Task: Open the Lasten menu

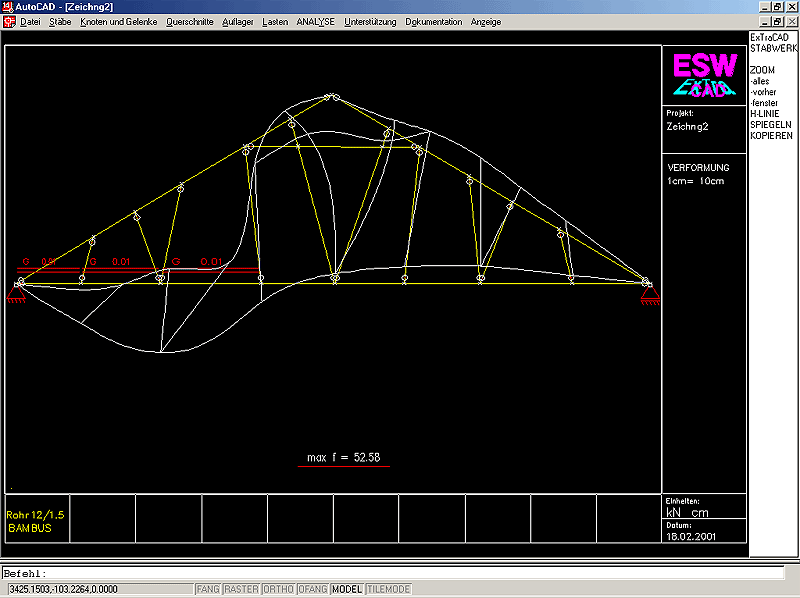Action: click(x=275, y=22)
